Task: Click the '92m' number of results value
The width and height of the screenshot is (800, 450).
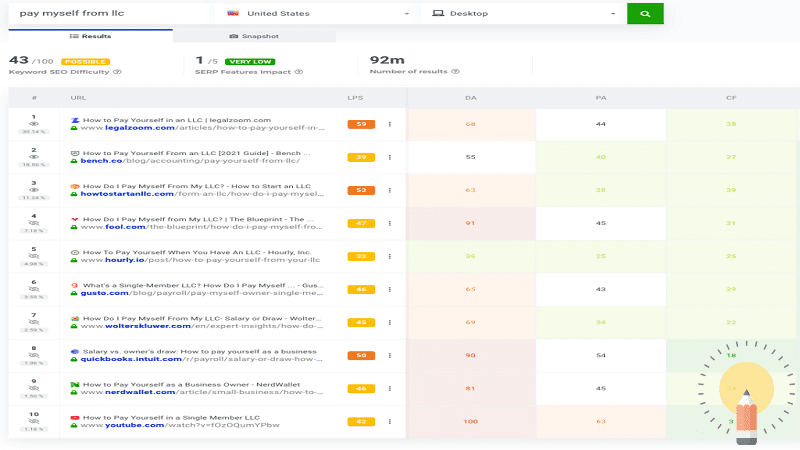Action: pyautogui.click(x=387, y=60)
